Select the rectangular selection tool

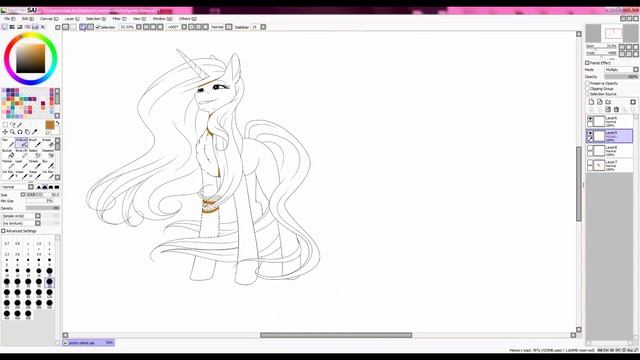[x=5, y=125]
